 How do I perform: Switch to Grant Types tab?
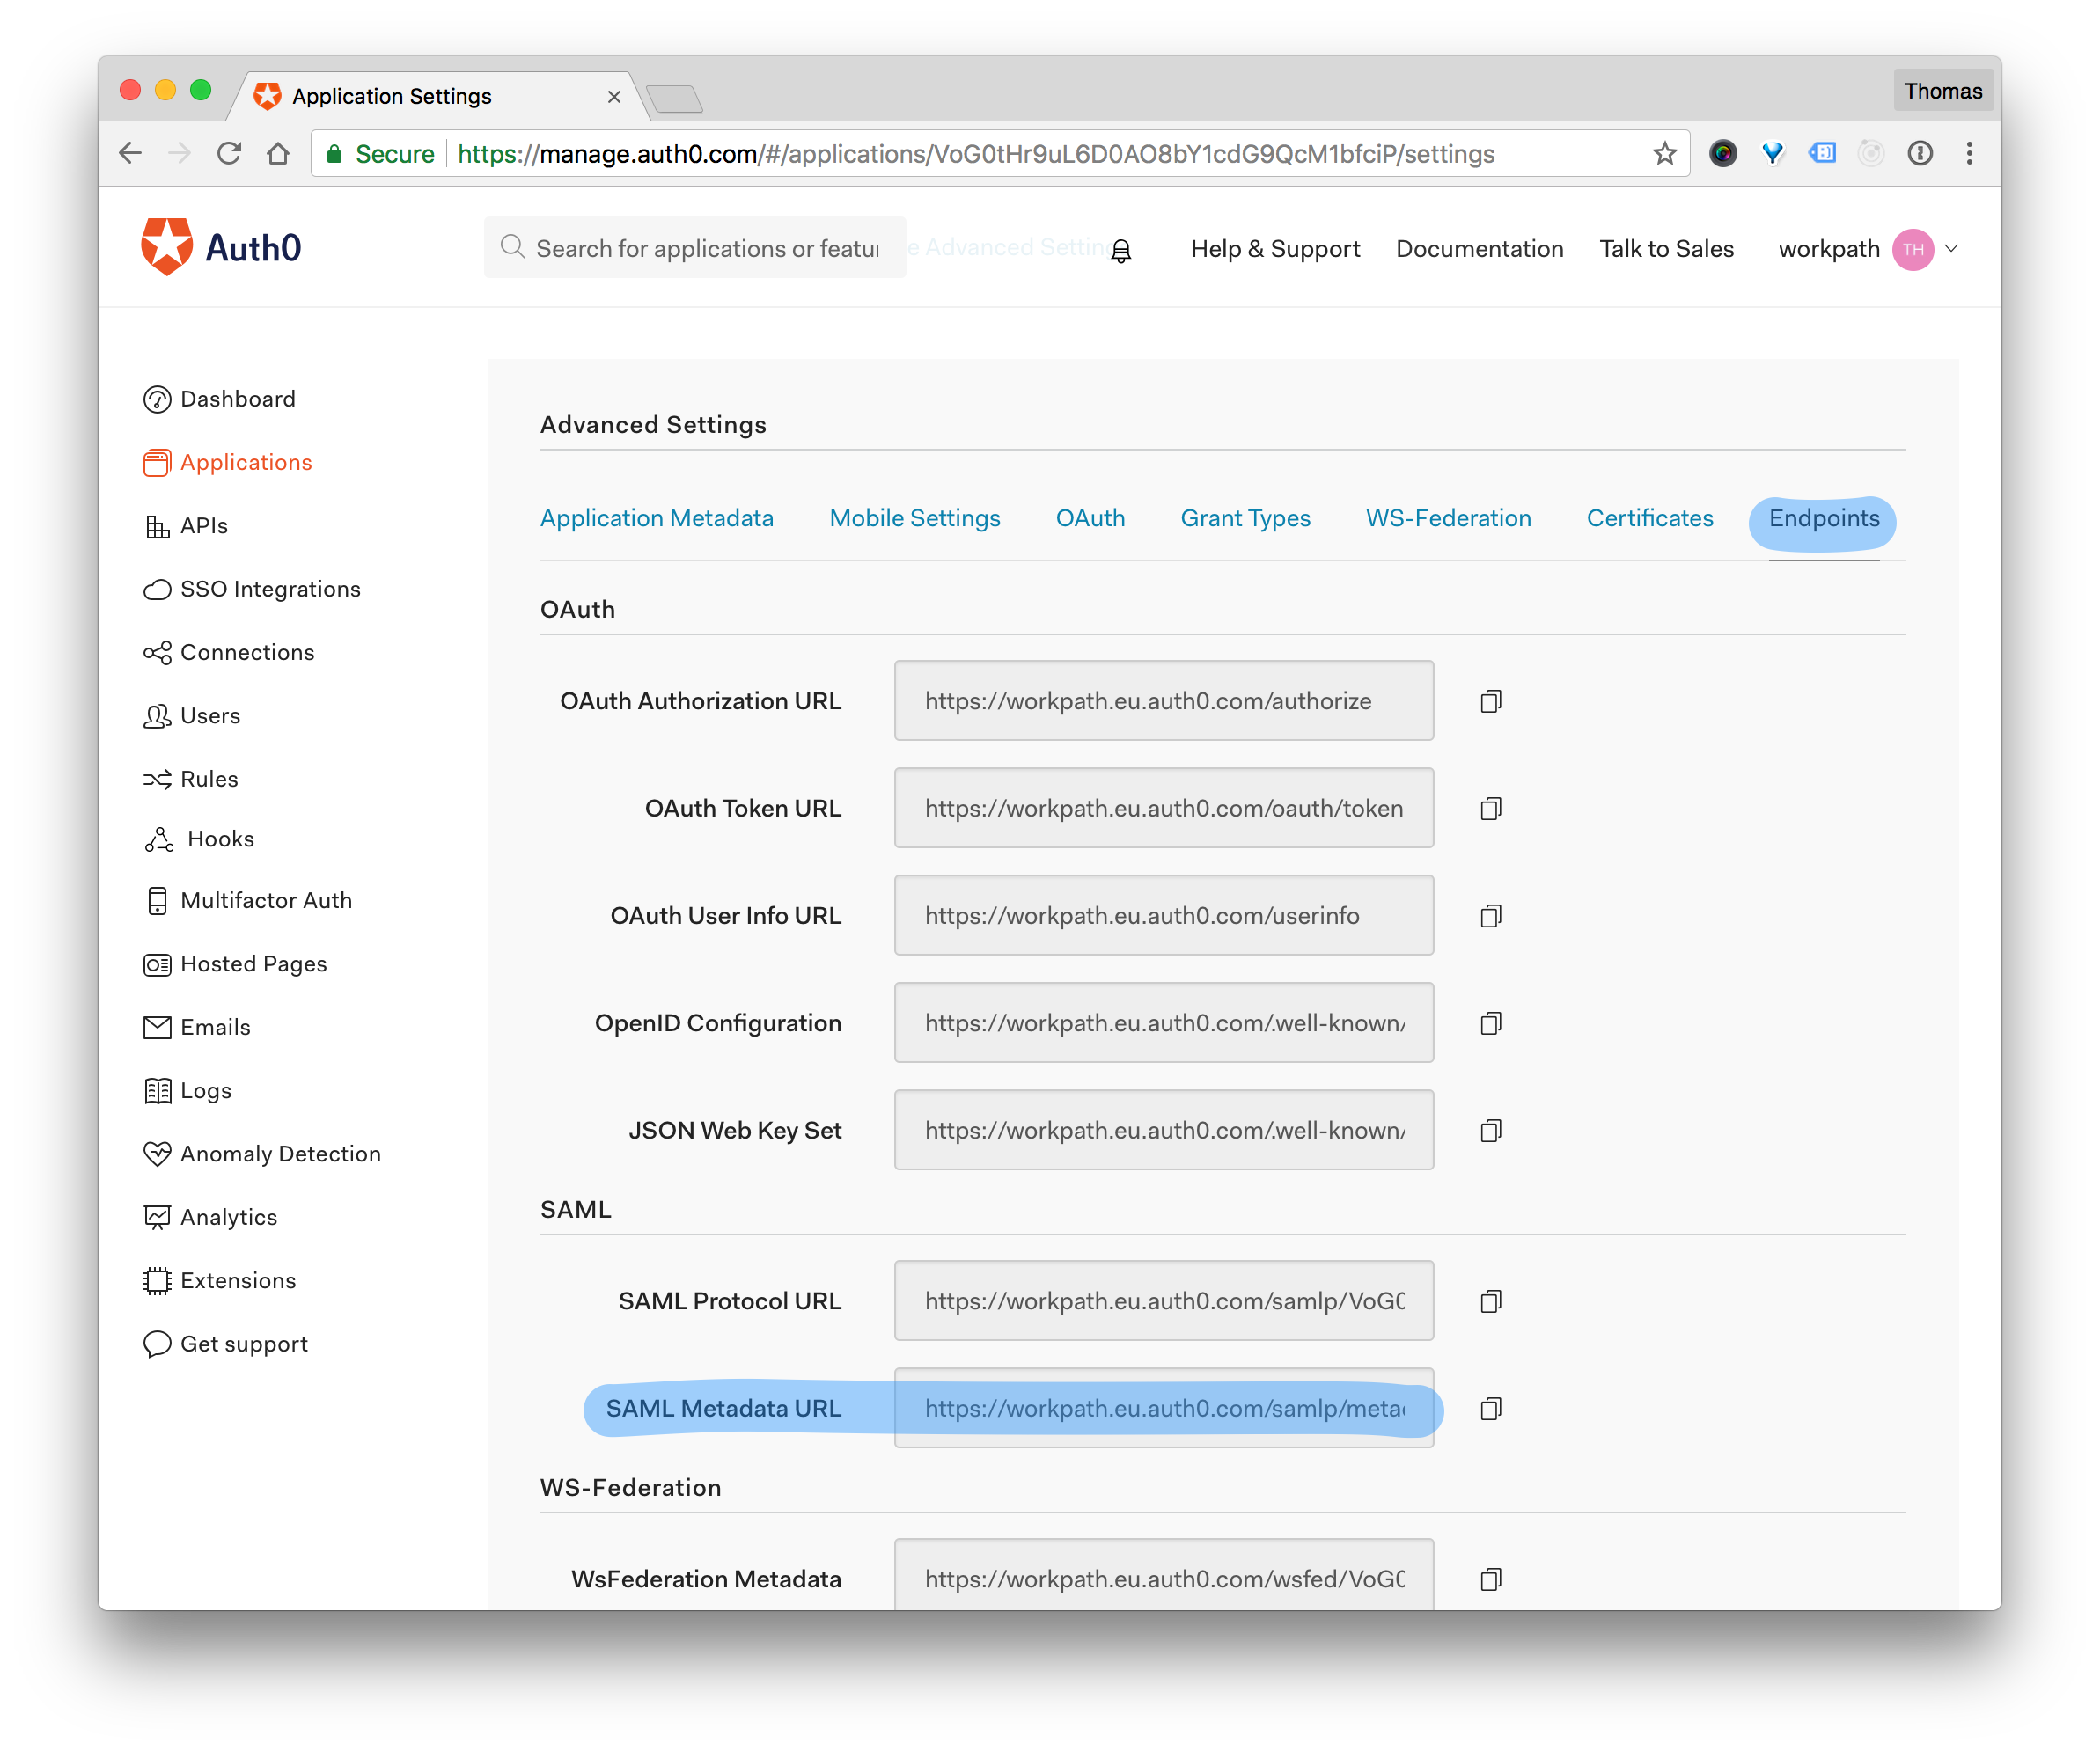point(1245,518)
